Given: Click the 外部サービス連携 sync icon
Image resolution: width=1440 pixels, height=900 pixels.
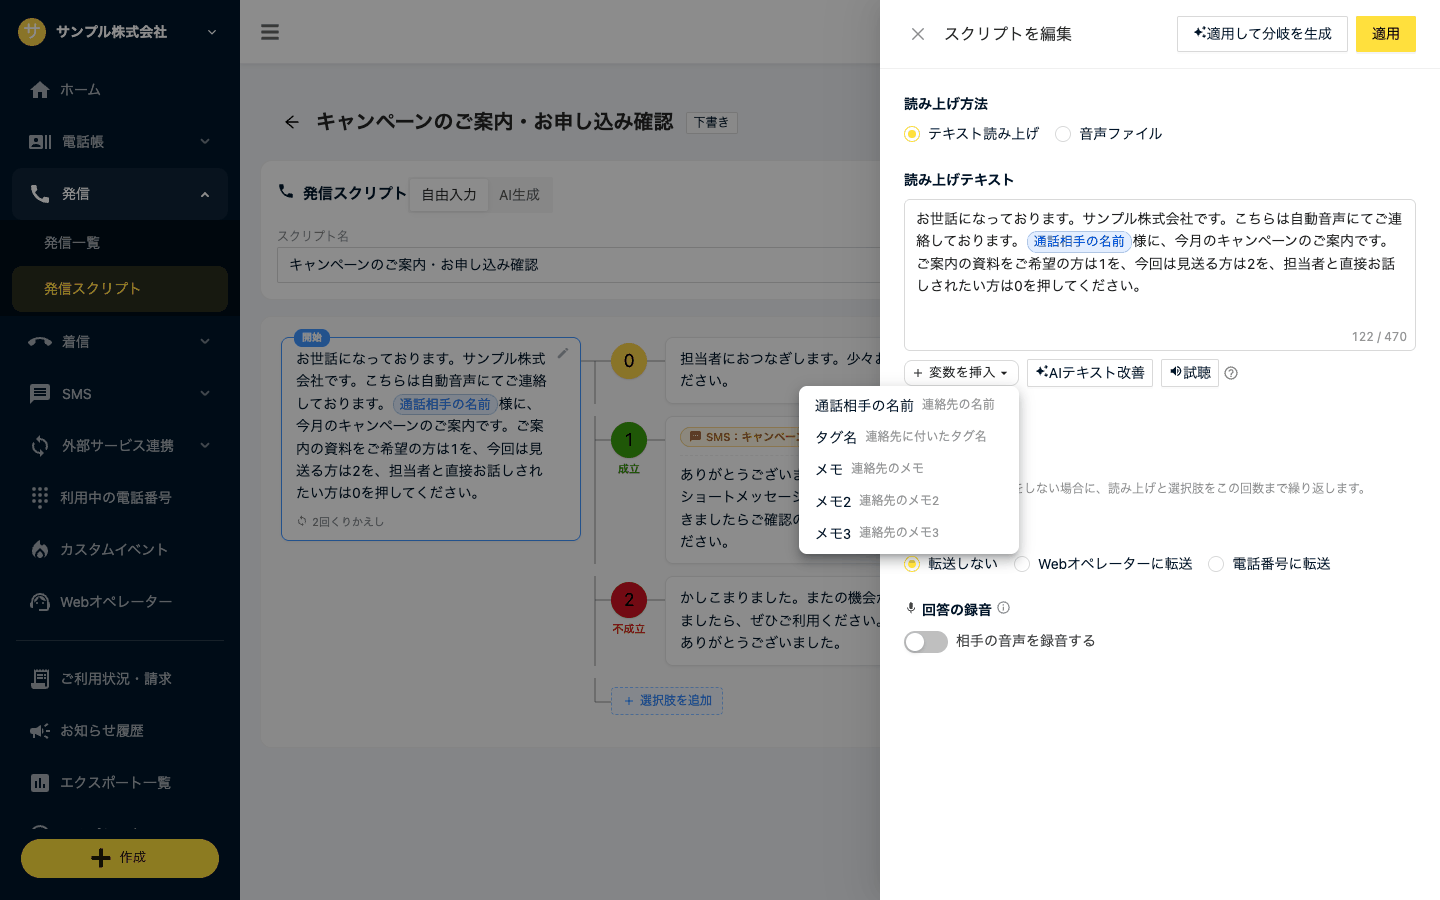Looking at the screenshot, I should (x=40, y=446).
